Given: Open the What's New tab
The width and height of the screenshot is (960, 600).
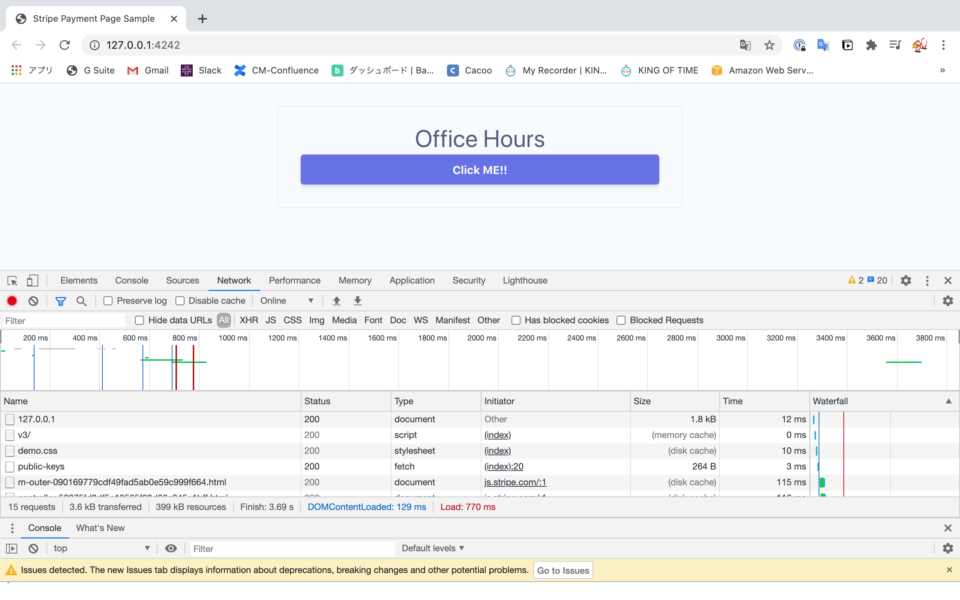Looking at the screenshot, I should [x=100, y=527].
